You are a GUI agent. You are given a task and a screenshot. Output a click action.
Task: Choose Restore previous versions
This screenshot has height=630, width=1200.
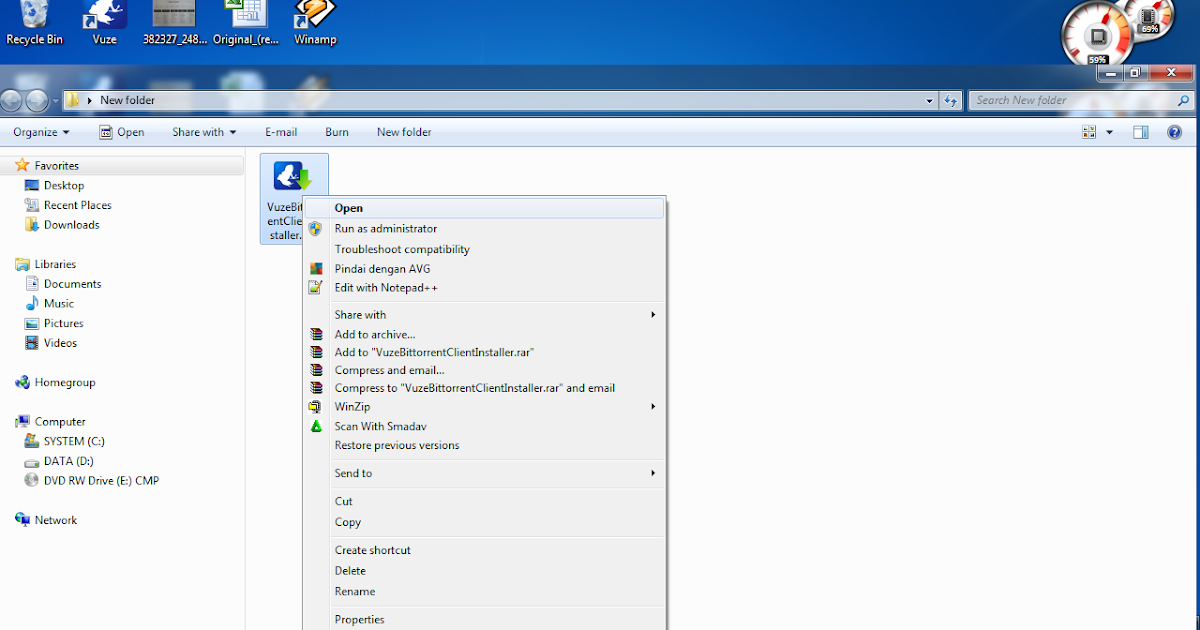coord(484,445)
